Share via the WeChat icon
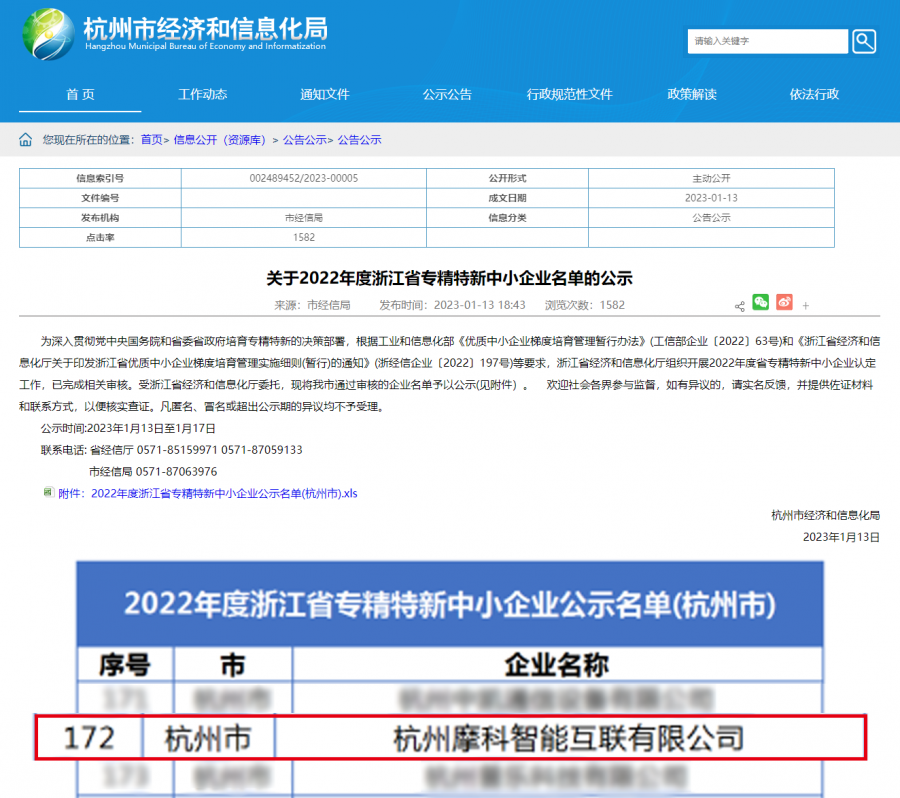900x798 pixels. pyautogui.click(x=761, y=302)
